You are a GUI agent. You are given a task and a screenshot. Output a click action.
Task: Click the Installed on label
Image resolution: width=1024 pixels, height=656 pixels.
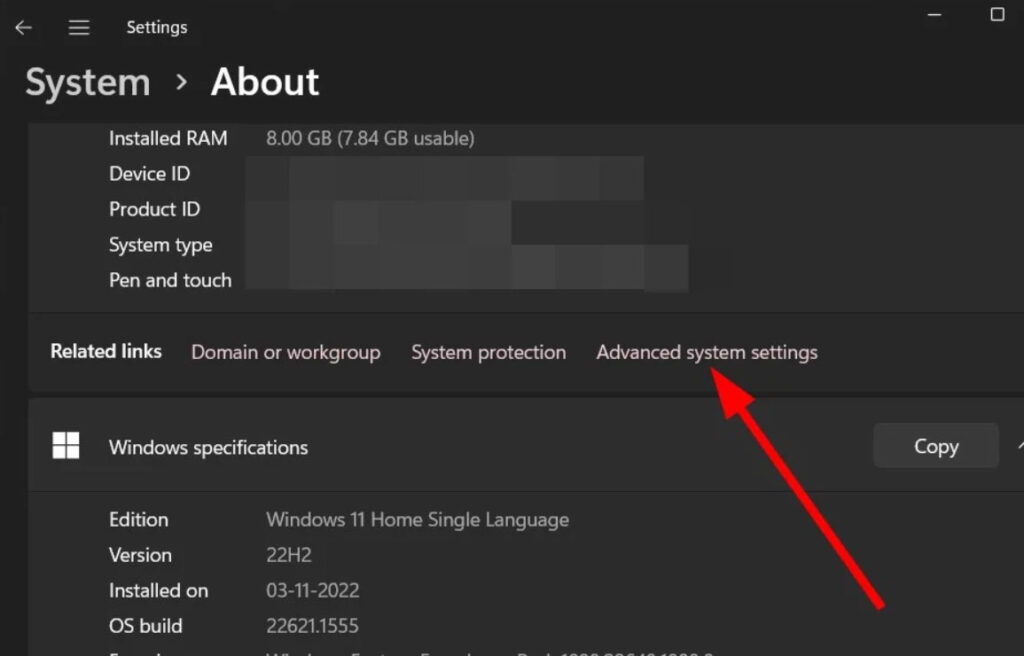pos(159,591)
